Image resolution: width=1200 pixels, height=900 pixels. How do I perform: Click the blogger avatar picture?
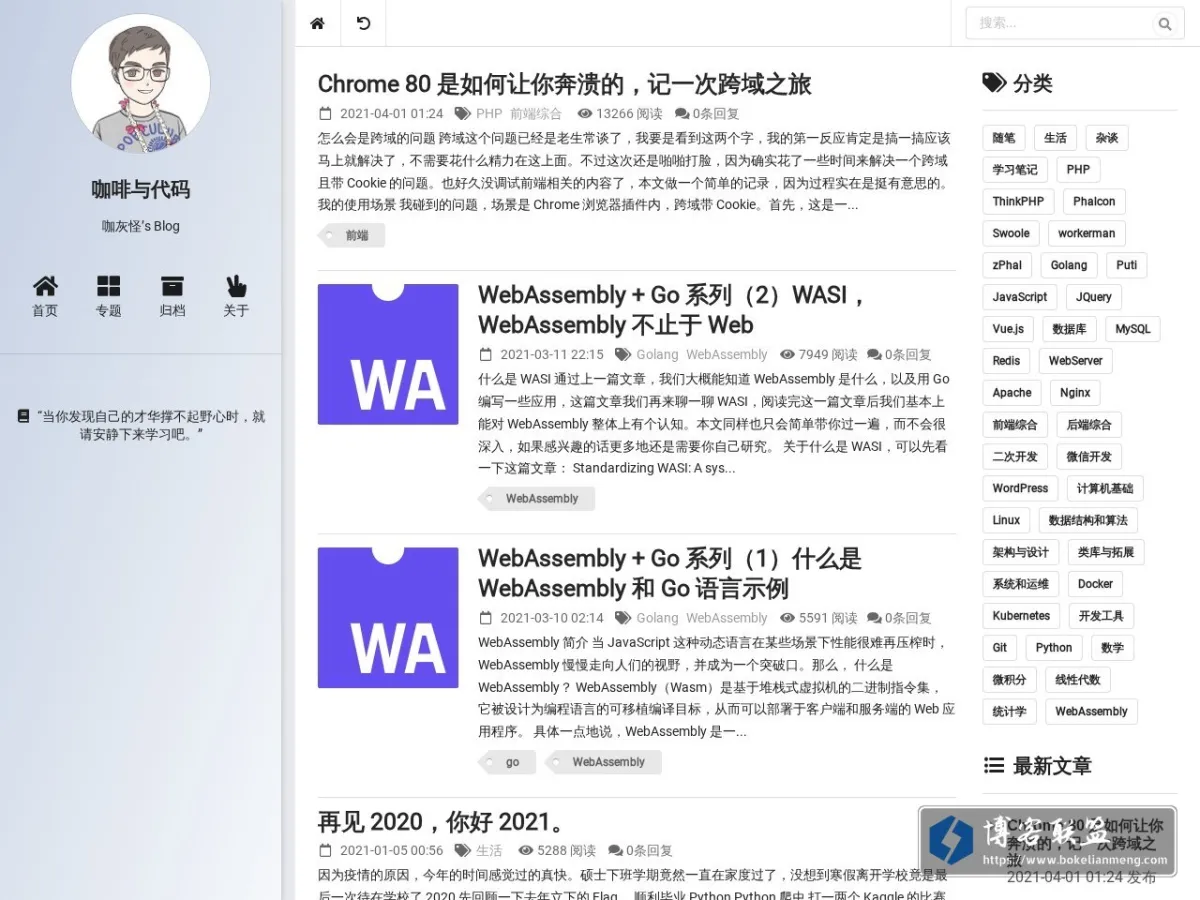[141, 84]
